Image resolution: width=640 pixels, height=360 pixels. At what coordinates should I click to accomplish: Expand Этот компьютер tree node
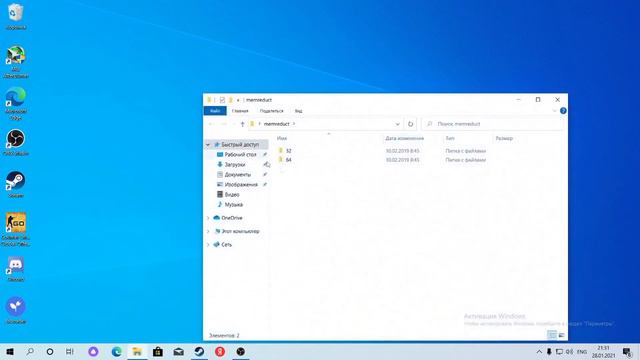(208, 231)
